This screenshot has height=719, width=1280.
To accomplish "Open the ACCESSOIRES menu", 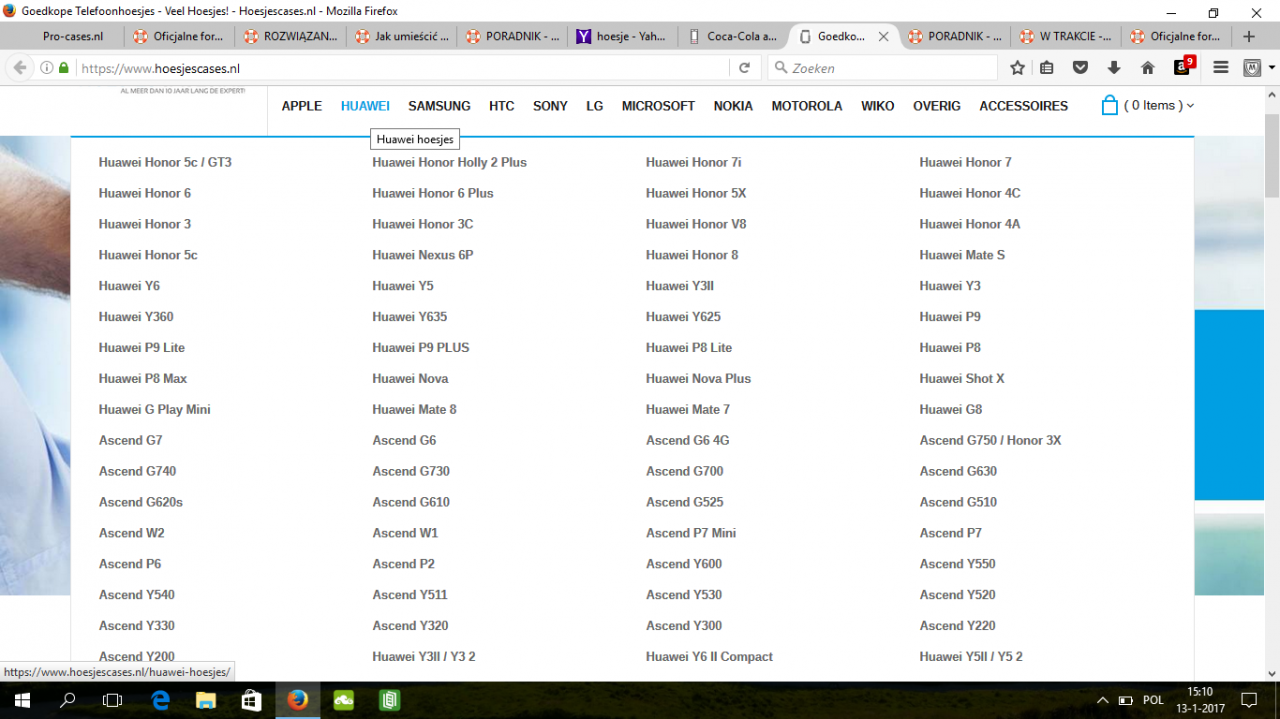I will point(1024,106).
